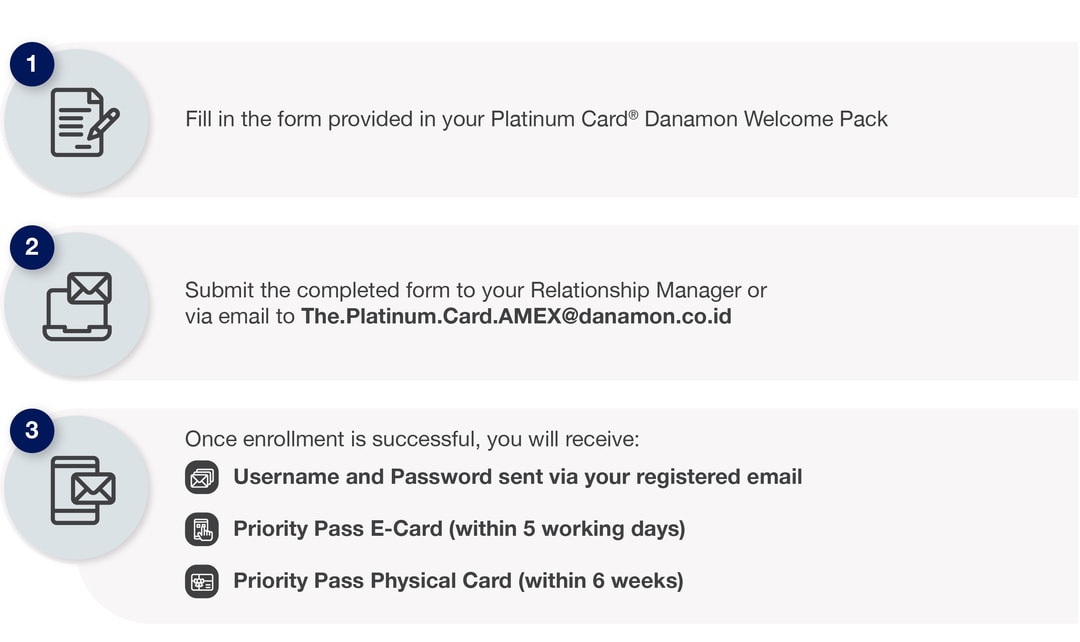Click the E-Card tap icon
This screenshot has width=1080, height=642.
pos(202,530)
